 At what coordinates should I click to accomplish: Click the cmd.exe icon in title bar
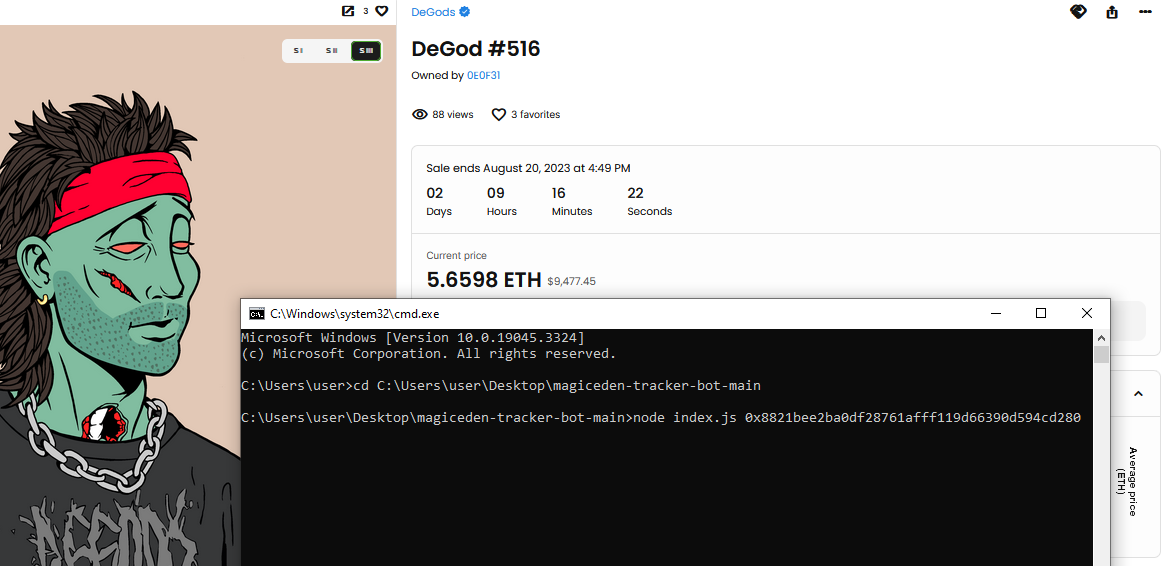(x=257, y=314)
